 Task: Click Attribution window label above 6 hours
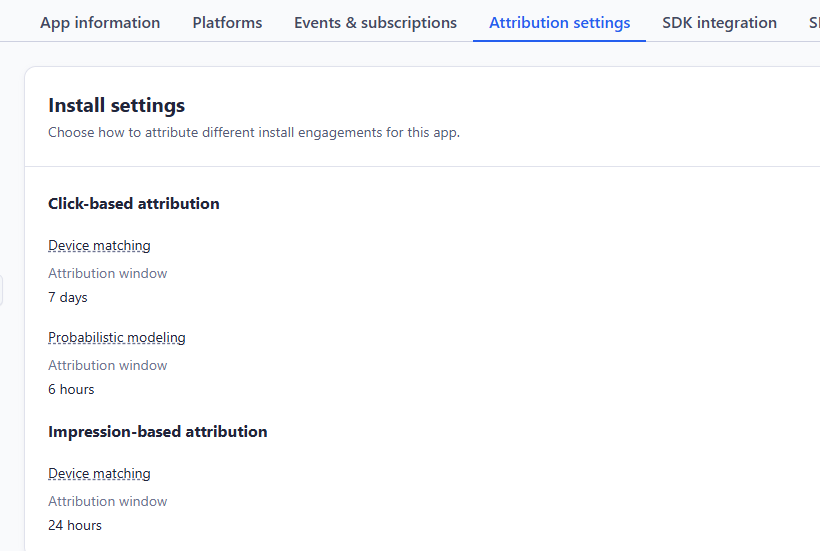coord(108,365)
